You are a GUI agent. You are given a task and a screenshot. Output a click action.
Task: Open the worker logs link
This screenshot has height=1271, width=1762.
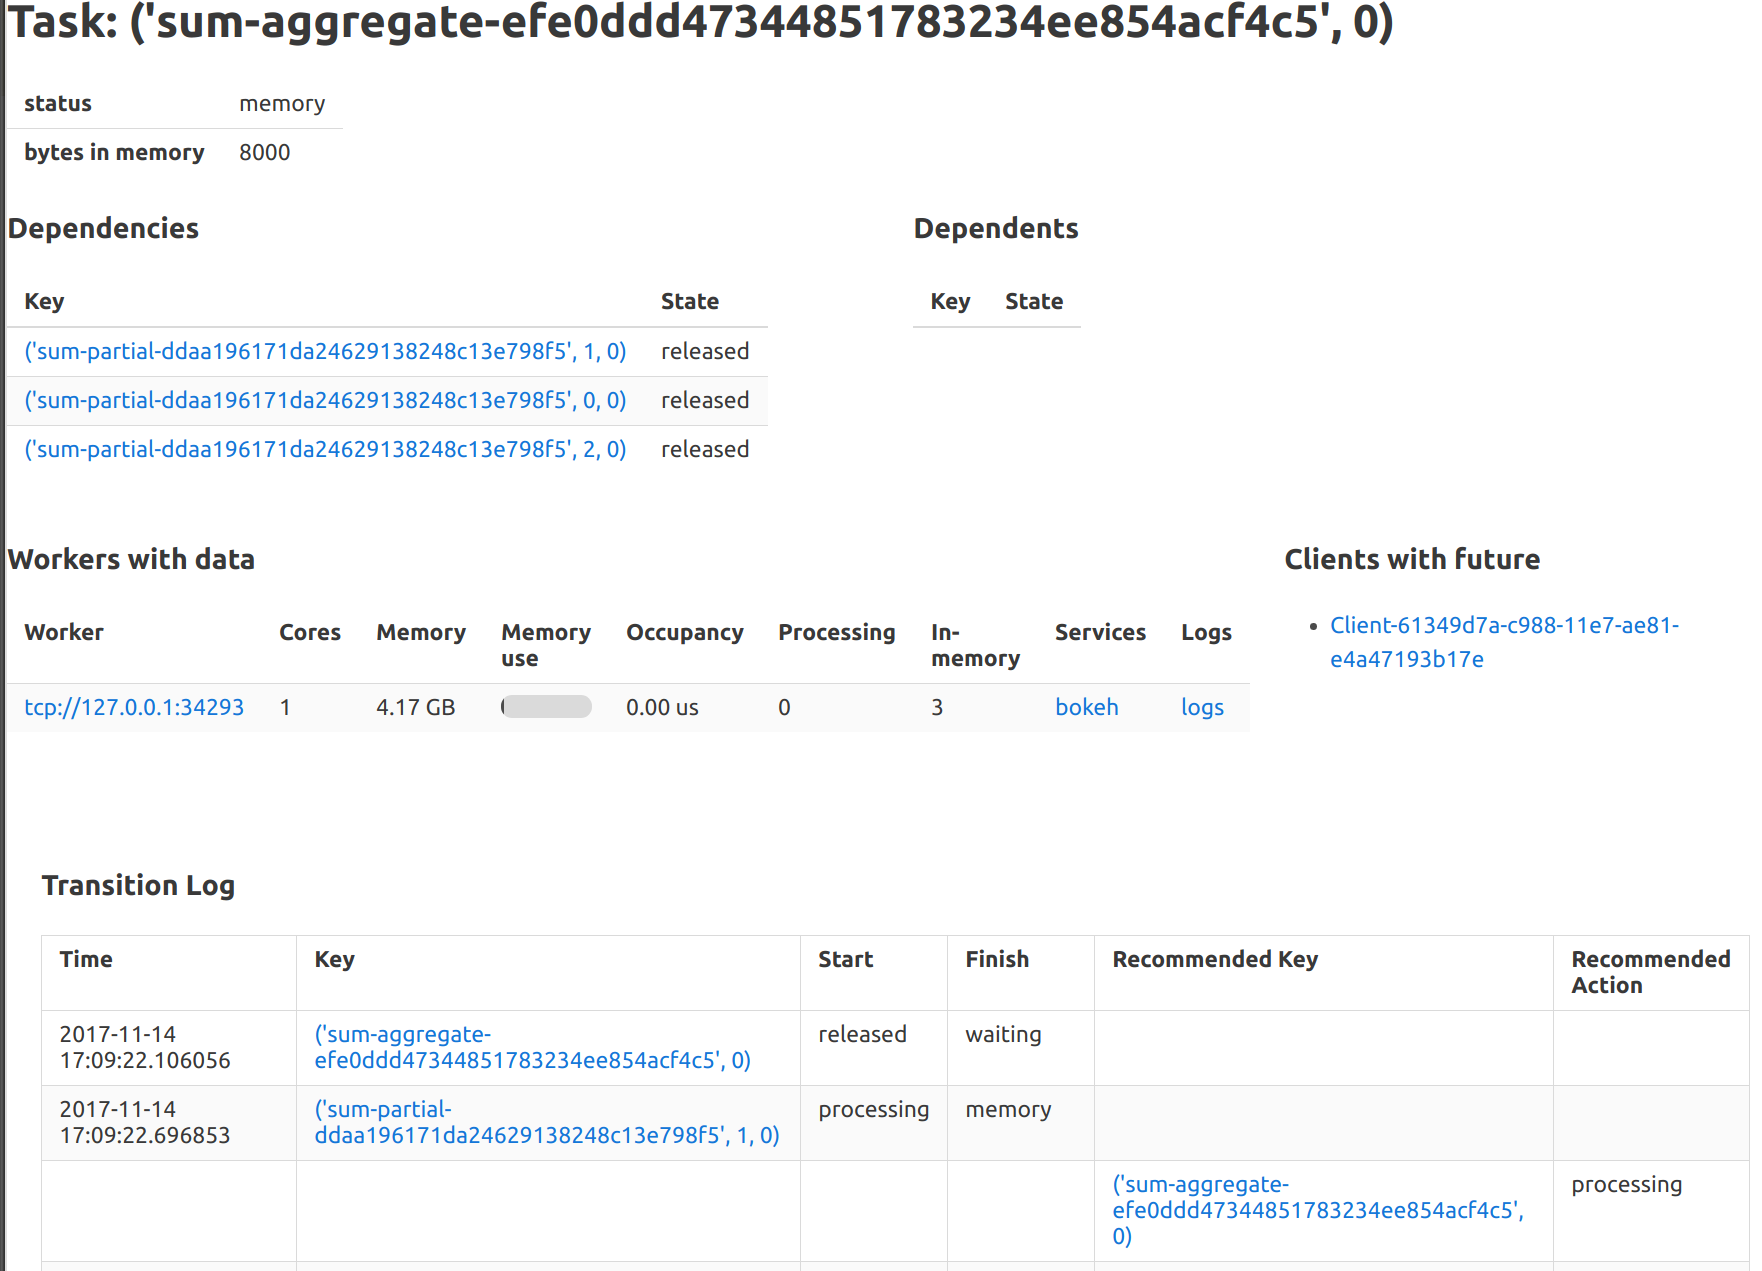pyautogui.click(x=1202, y=708)
